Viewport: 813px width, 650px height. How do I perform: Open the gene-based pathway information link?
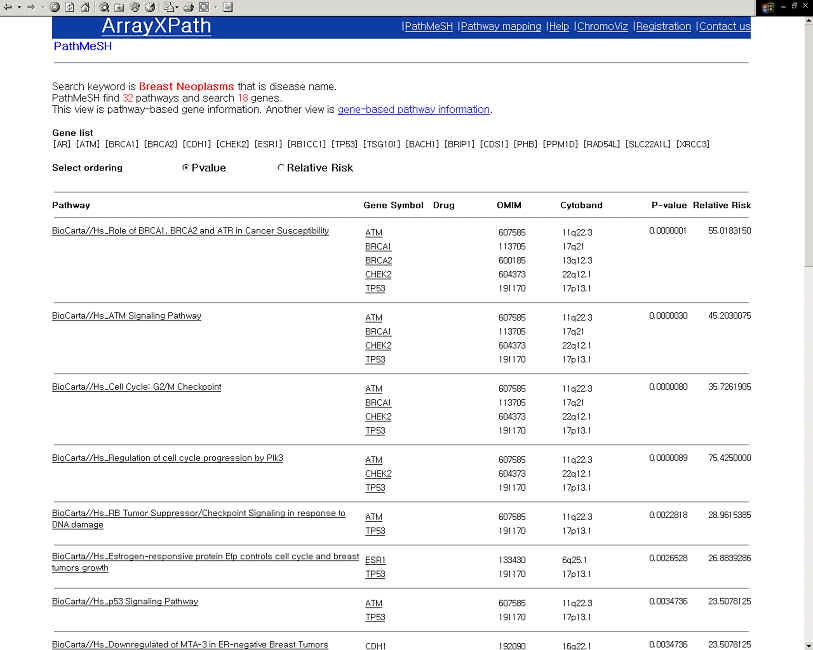[x=413, y=109]
